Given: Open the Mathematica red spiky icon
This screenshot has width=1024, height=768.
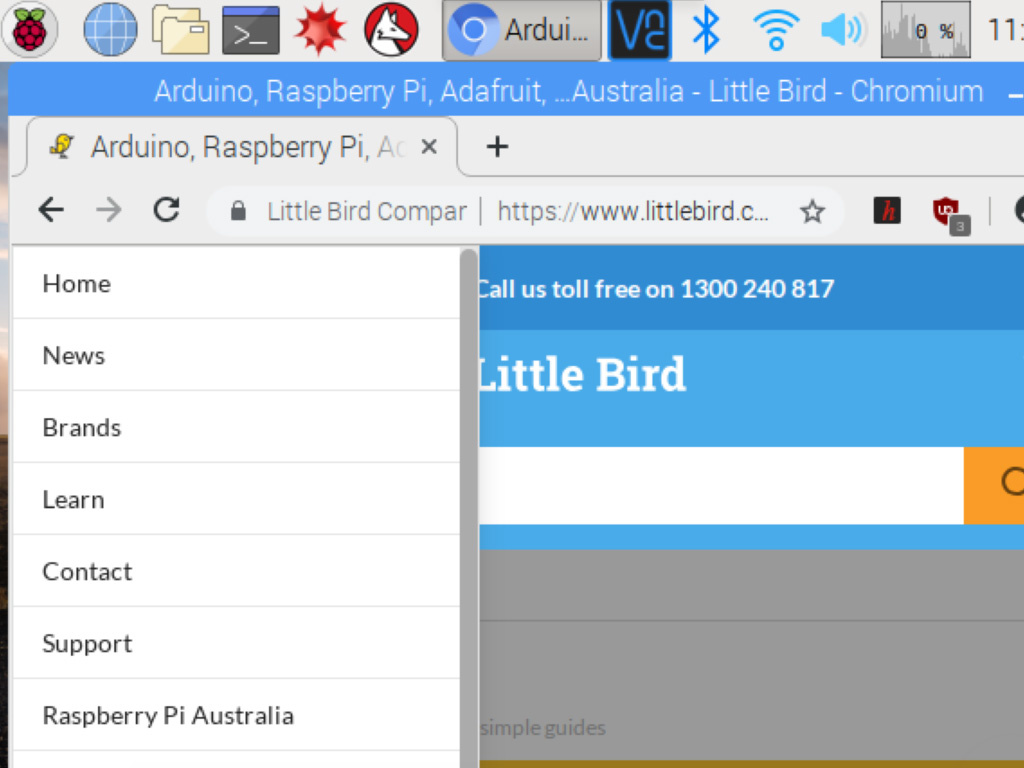Looking at the screenshot, I should coord(320,29).
